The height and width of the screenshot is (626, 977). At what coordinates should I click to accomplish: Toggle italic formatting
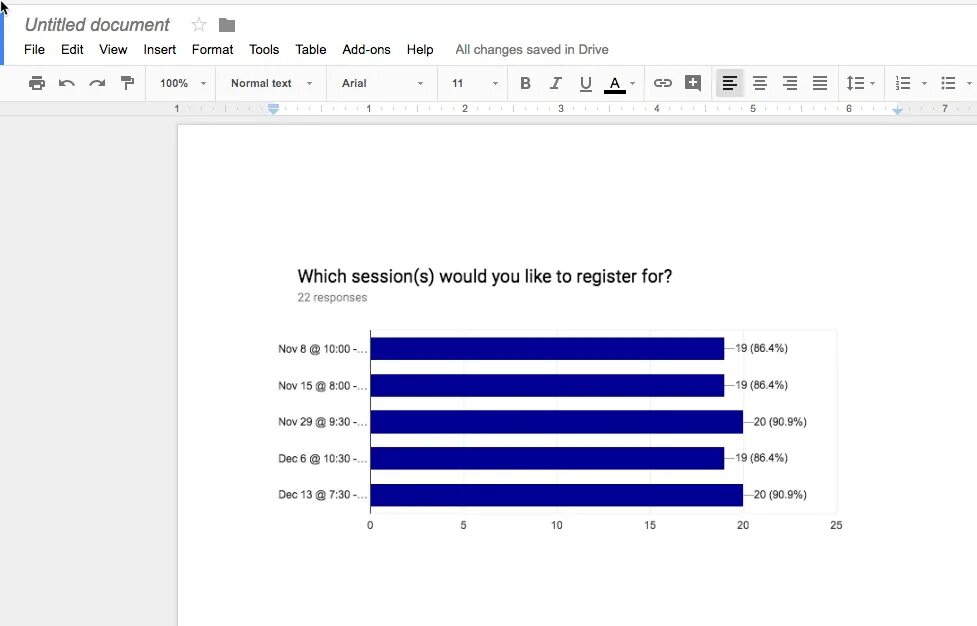pyautogui.click(x=555, y=83)
